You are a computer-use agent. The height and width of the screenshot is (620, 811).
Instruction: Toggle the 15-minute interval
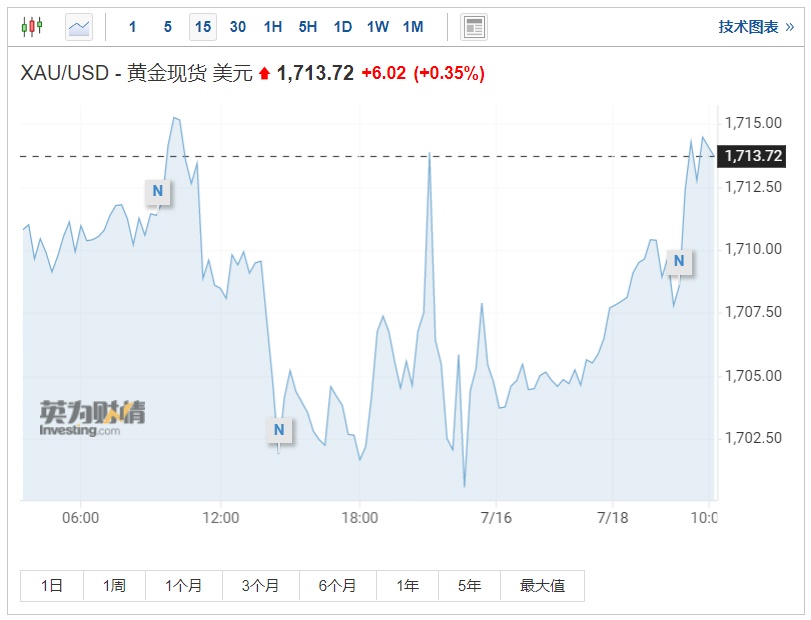[x=203, y=27]
